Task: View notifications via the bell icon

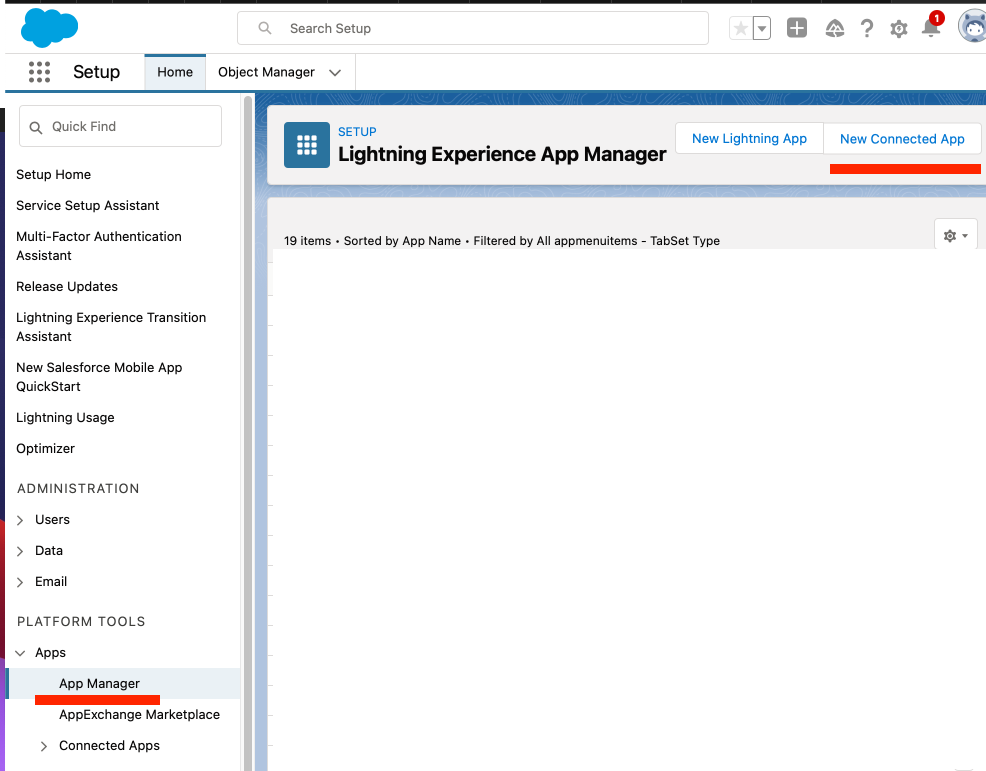Action: 930,28
